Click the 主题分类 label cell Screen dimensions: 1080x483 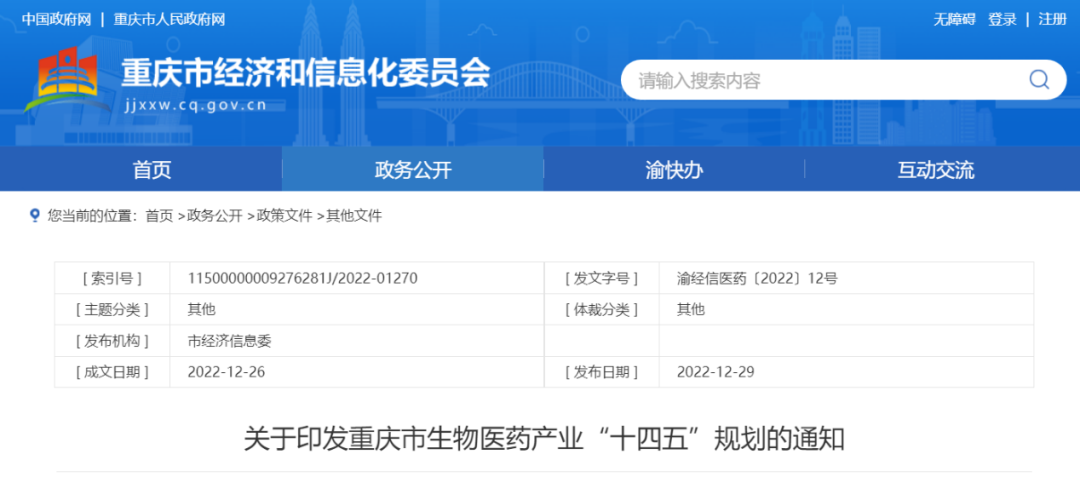tap(112, 310)
